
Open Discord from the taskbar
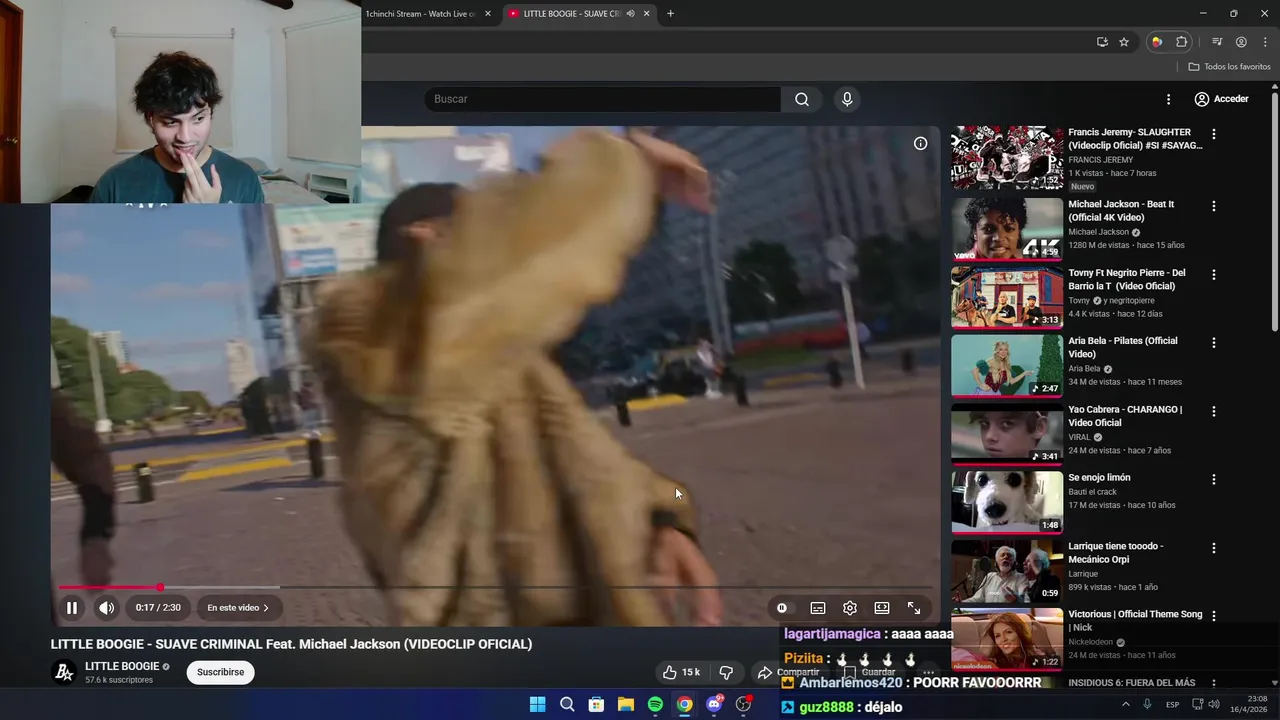[x=714, y=704]
